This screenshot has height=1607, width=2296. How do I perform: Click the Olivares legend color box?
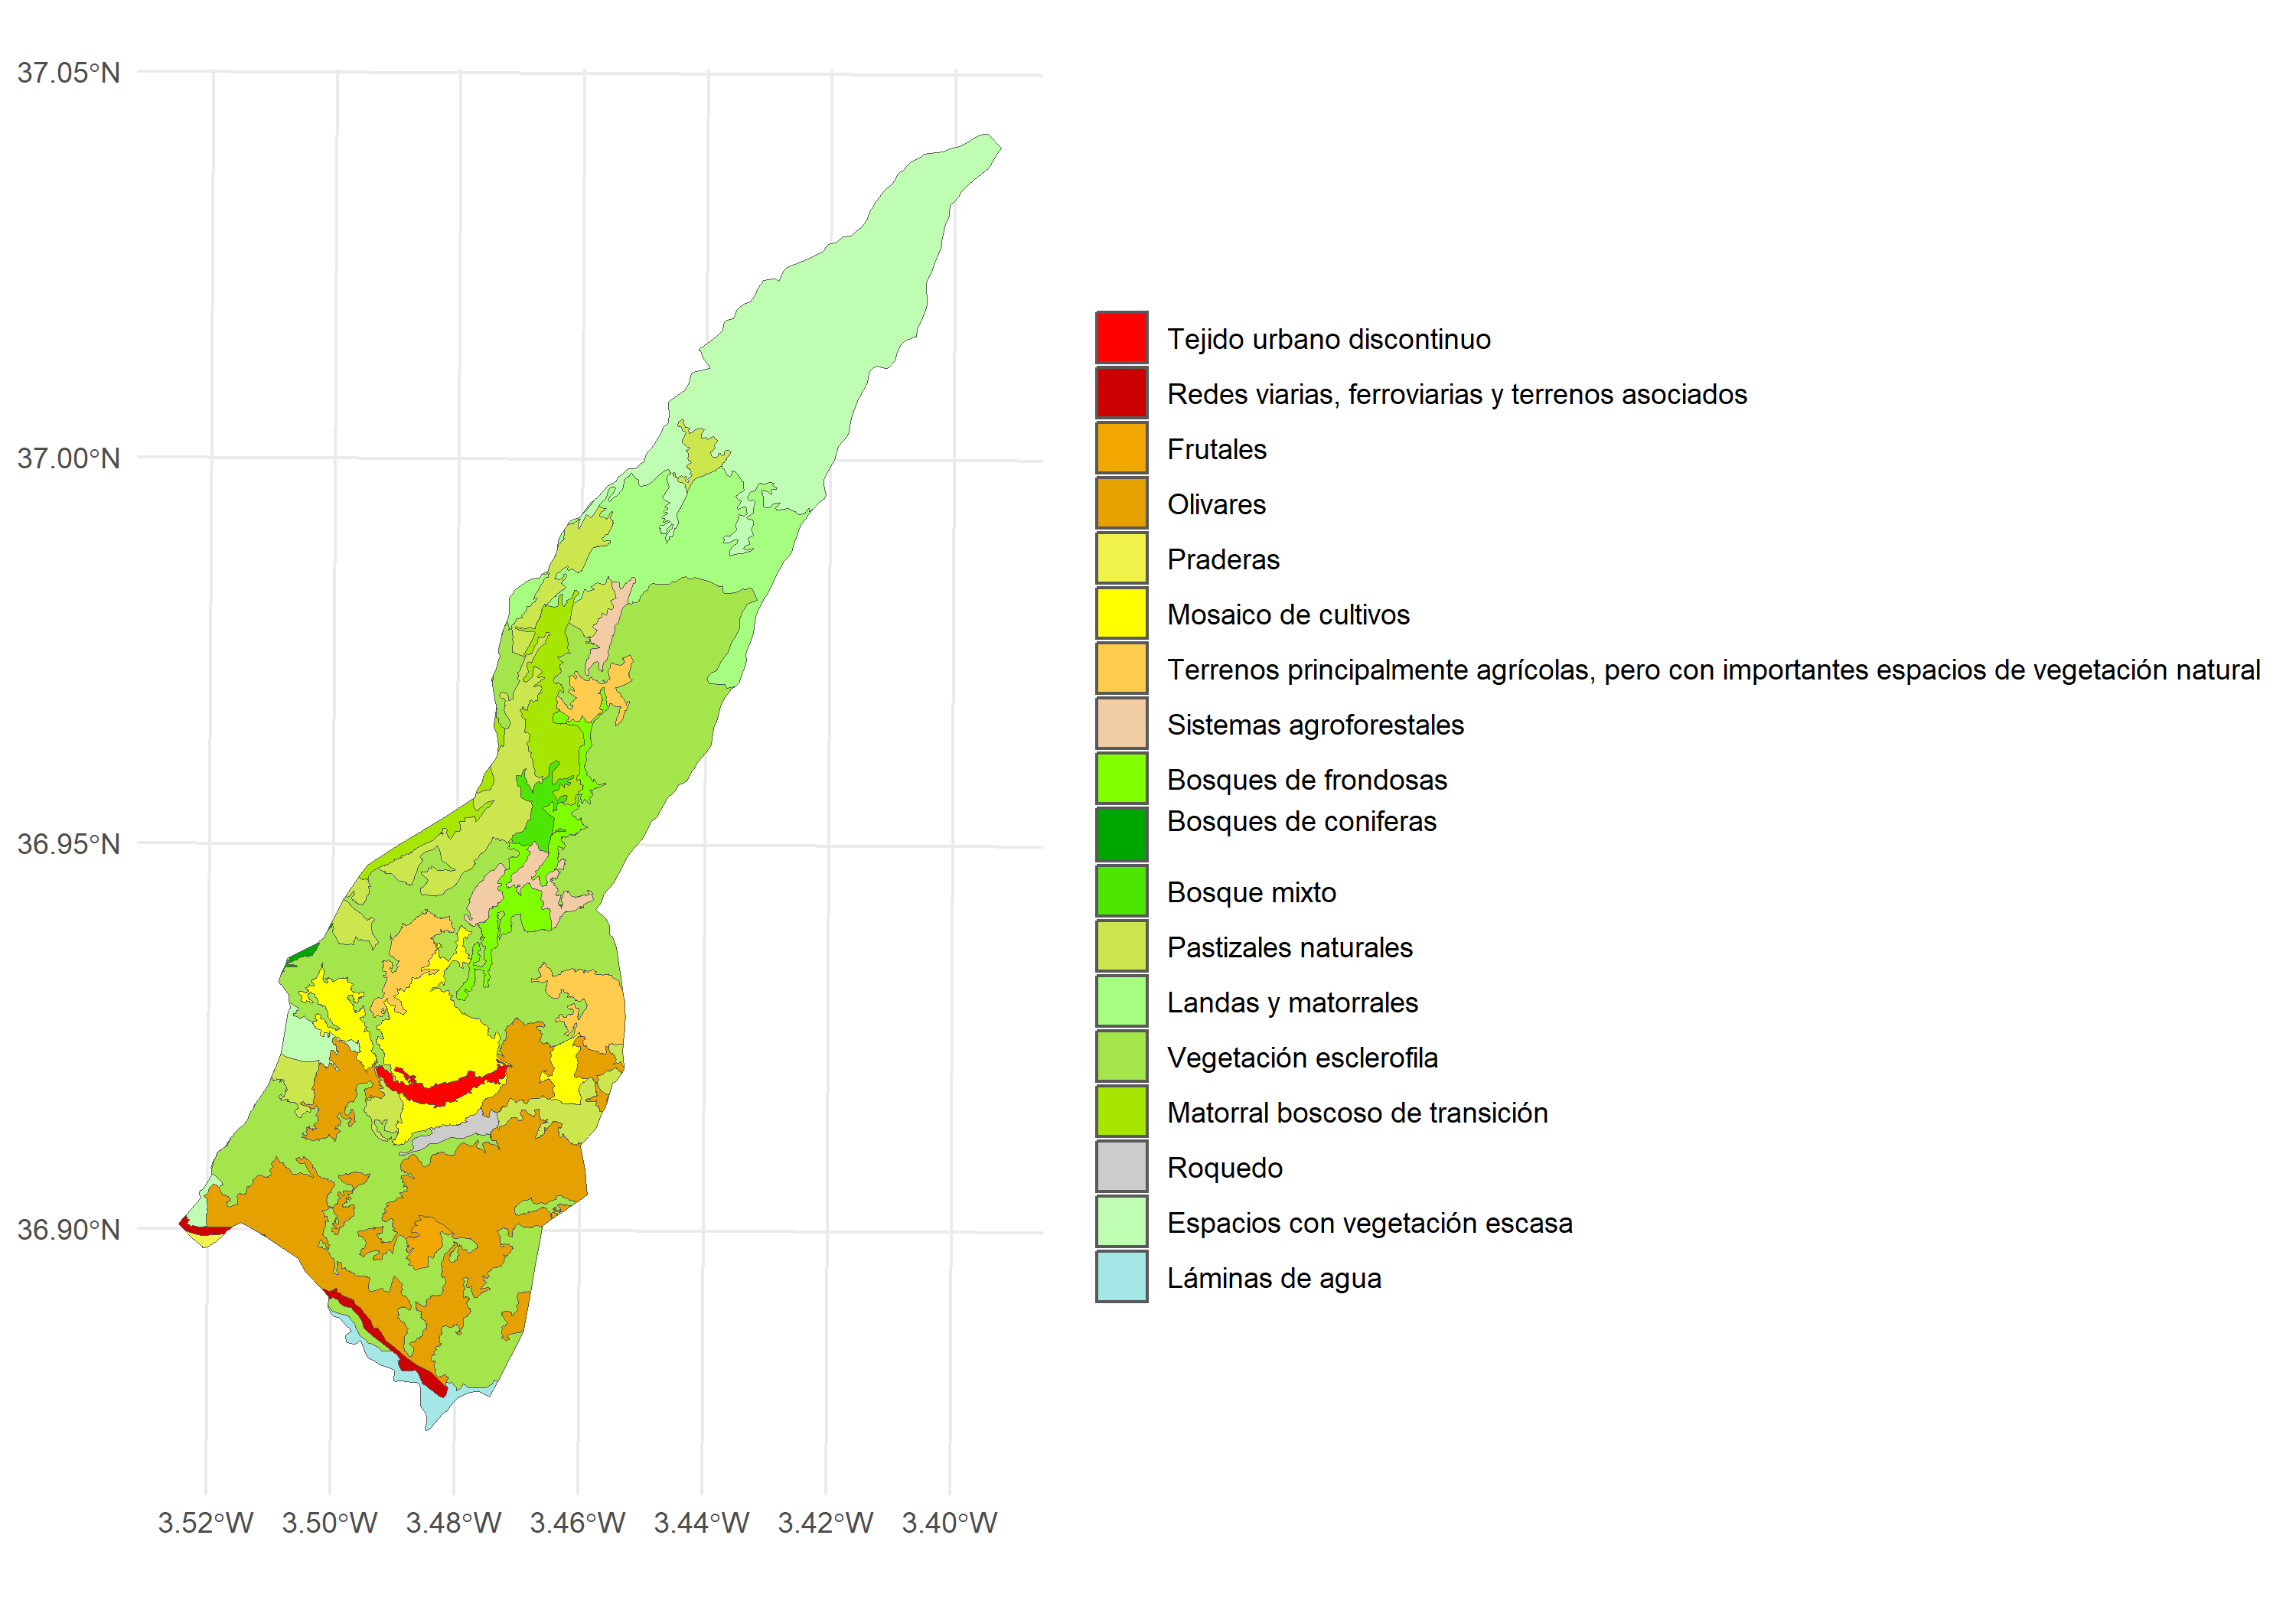click(x=1121, y=503)
